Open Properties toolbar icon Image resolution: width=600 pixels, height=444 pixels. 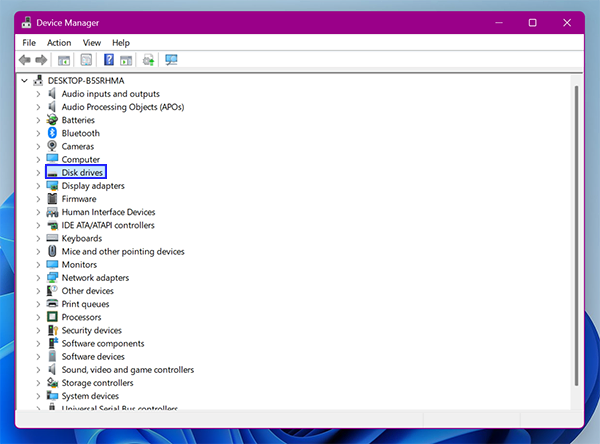tap(86, 60)
